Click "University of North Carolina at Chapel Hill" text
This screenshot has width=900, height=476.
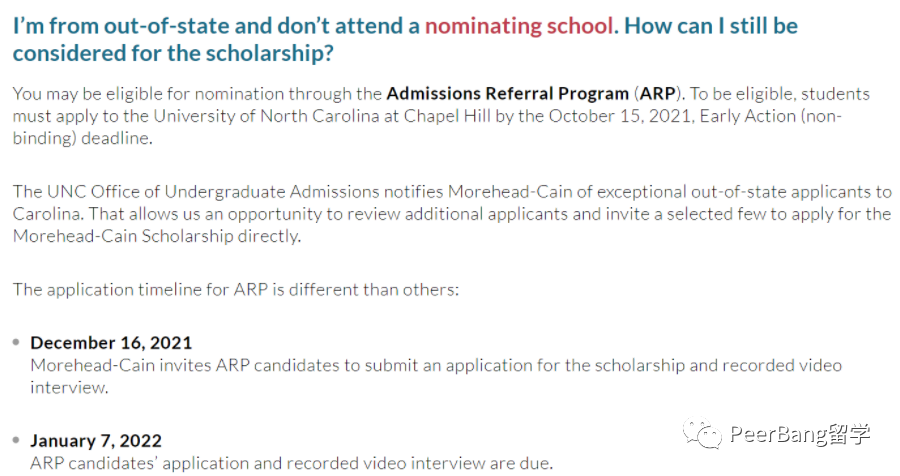tap(322, 116)
